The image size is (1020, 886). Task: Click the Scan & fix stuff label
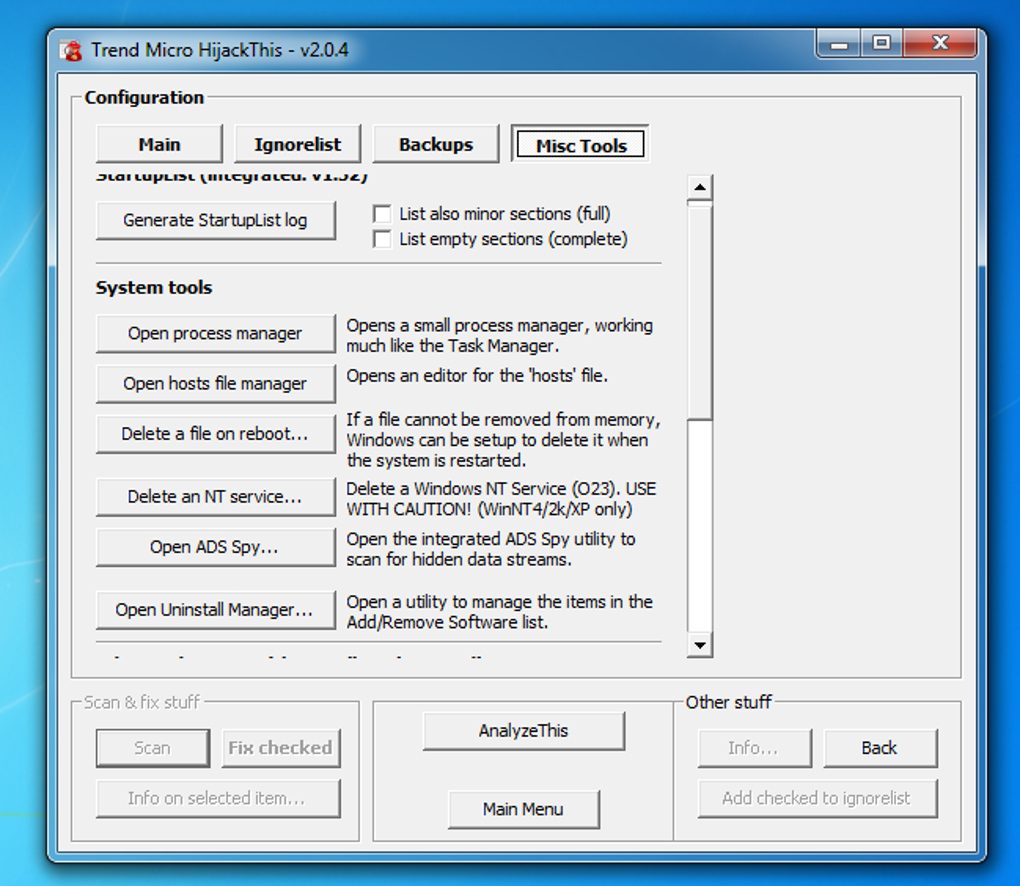tap(142, 703)
